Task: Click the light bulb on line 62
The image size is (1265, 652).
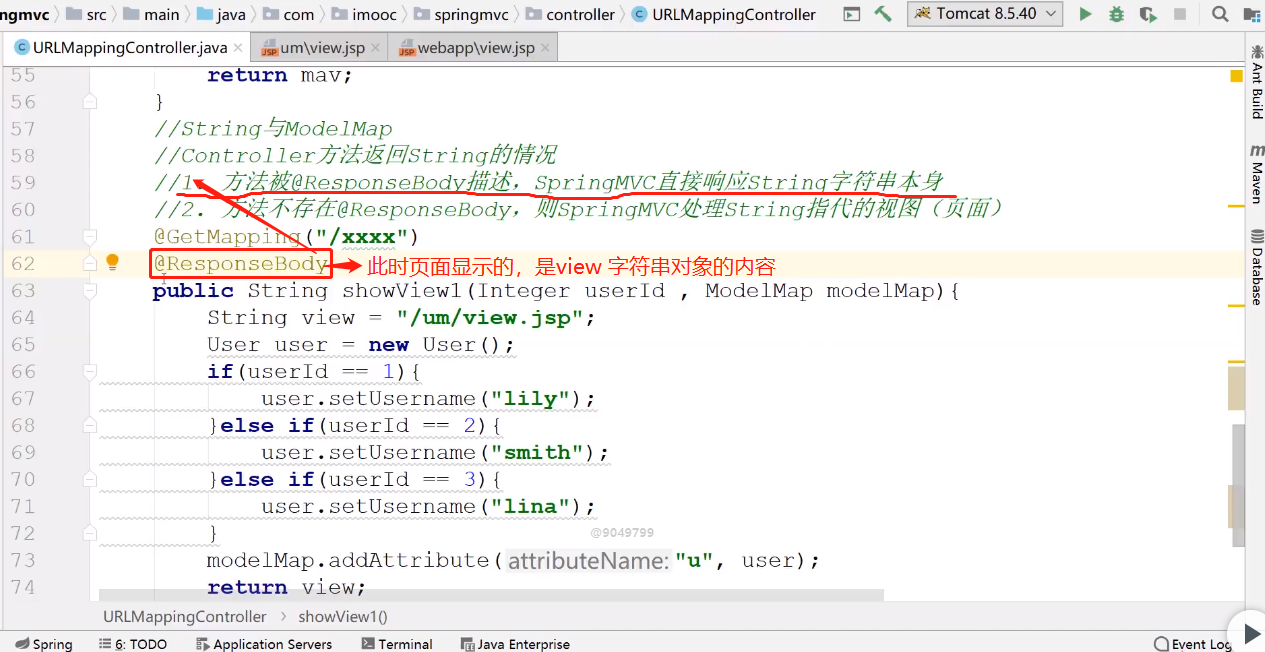Action: click(x=113, y=262)
